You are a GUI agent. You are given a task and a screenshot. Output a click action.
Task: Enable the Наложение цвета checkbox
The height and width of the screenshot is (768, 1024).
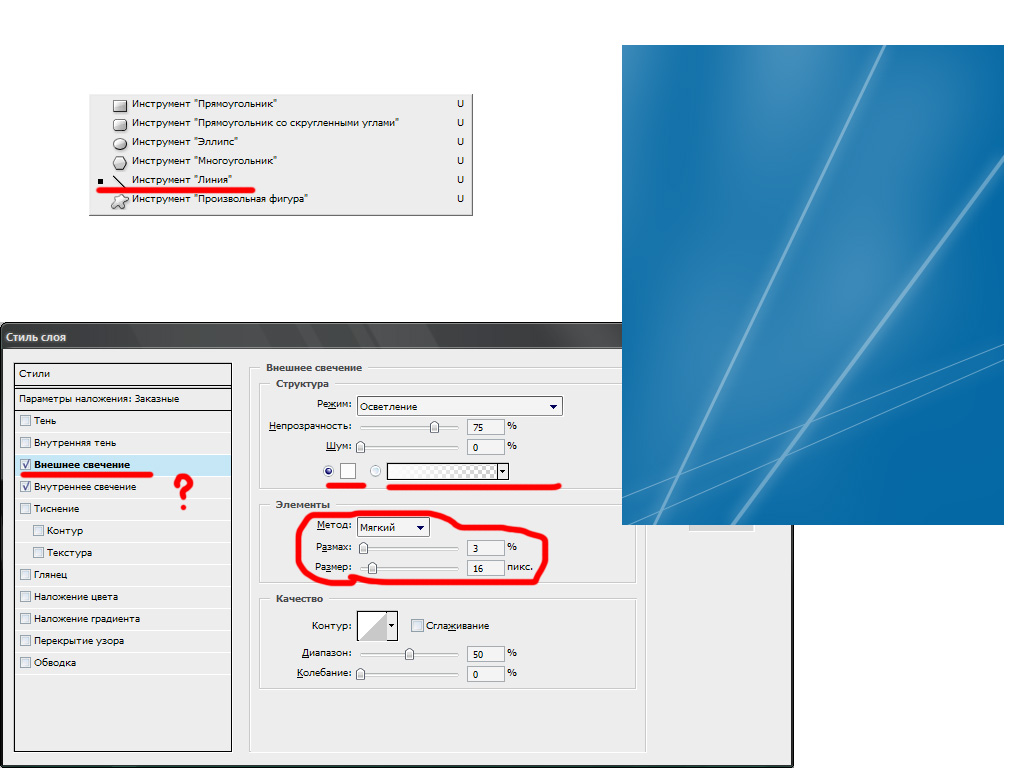point(25,596)
